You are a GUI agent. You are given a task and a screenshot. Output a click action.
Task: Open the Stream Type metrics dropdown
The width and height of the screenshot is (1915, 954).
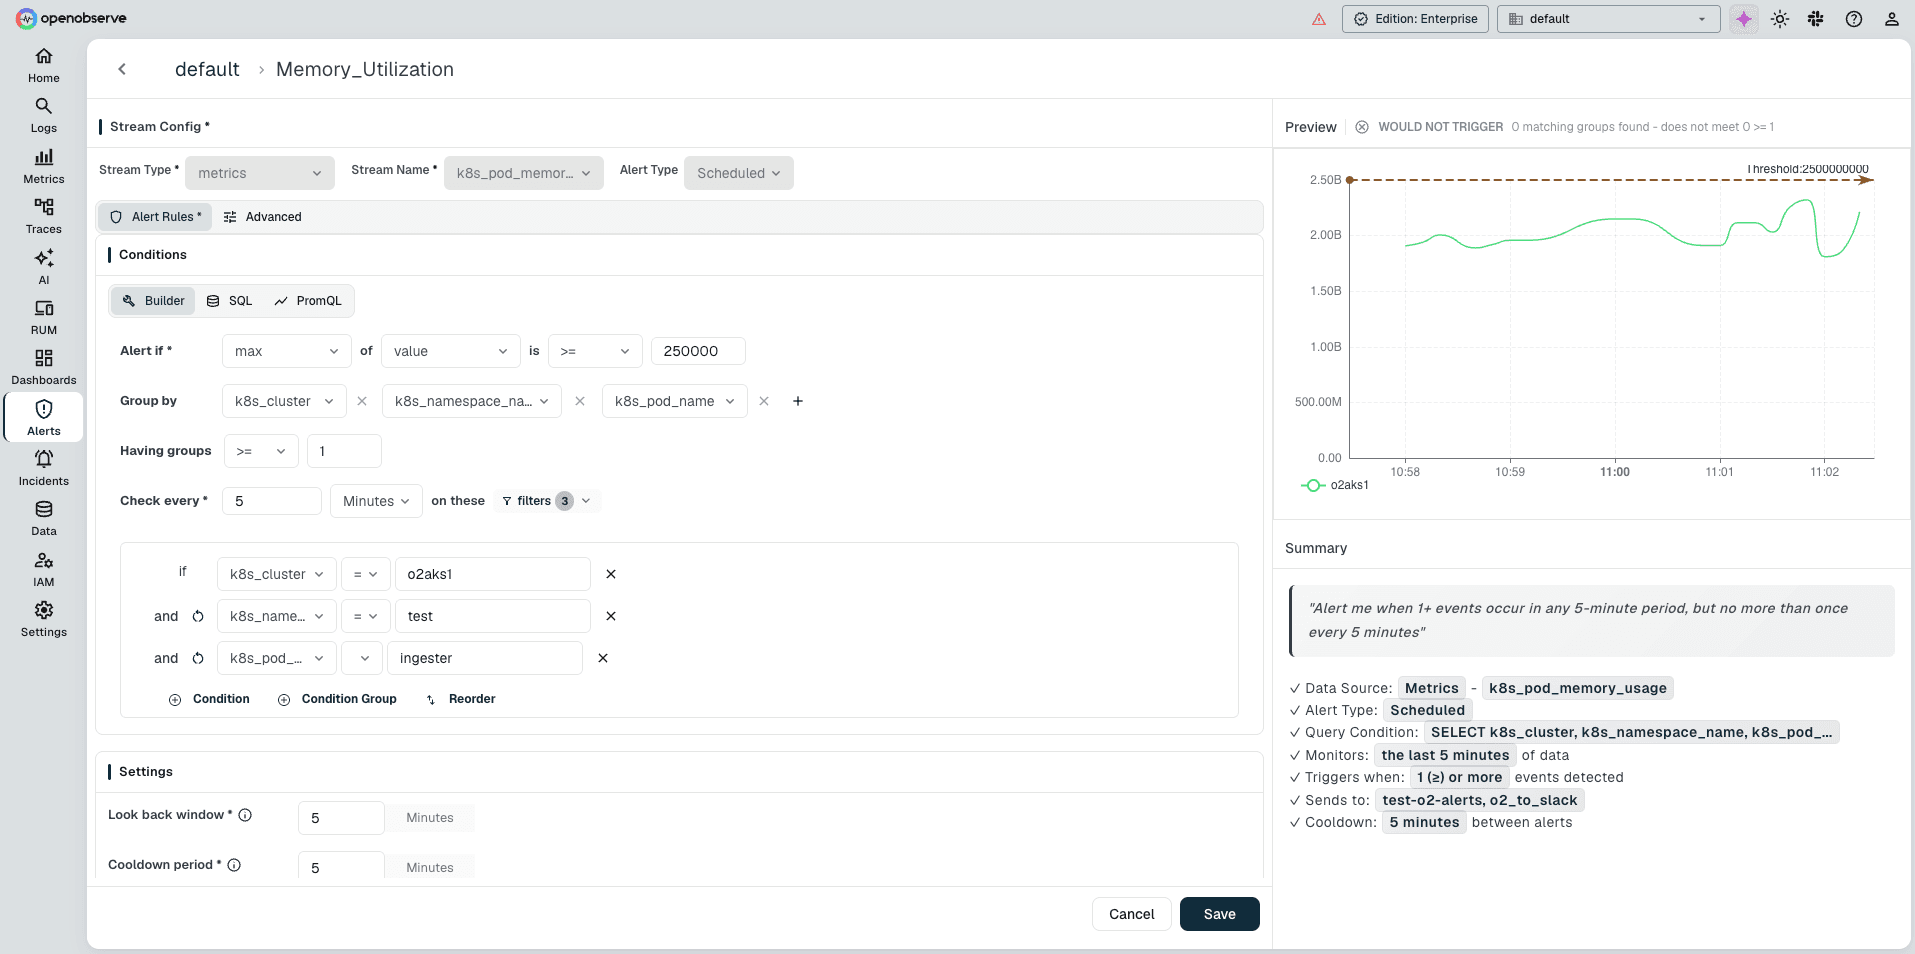(x=260, y=173)
